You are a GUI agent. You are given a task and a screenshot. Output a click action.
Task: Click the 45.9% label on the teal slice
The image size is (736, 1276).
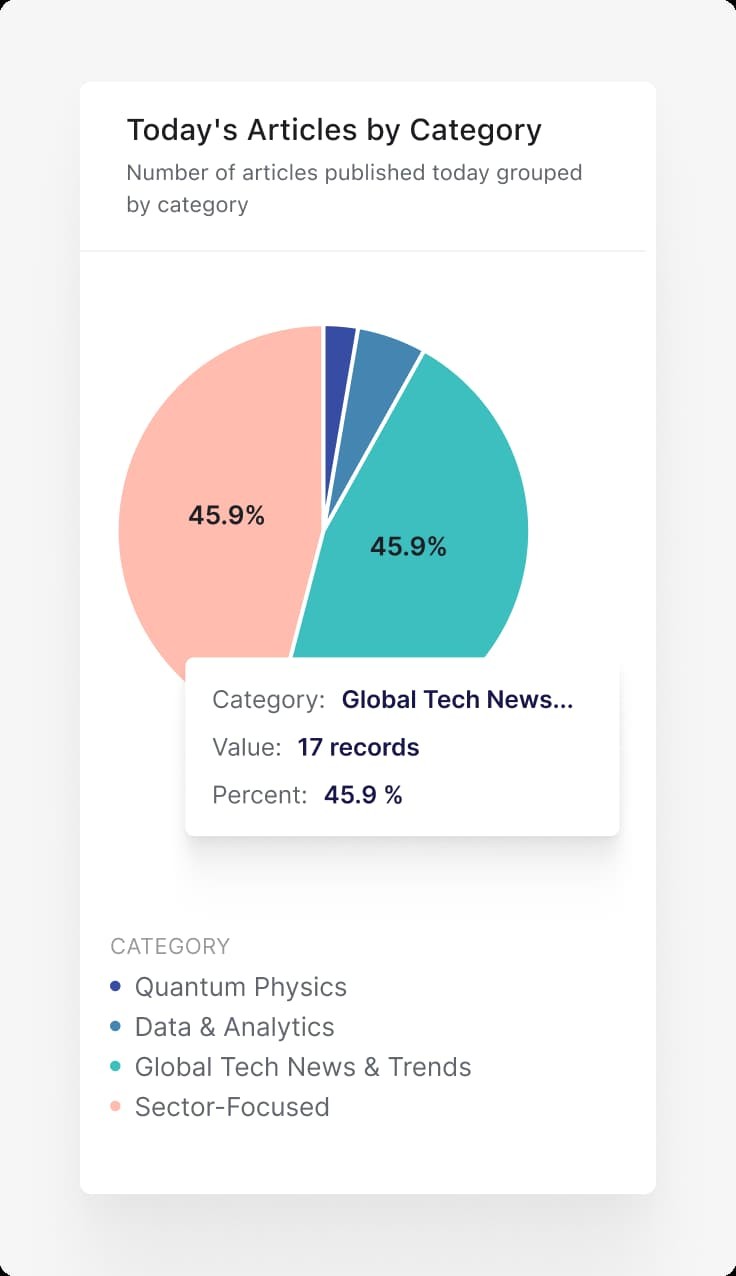408,547
